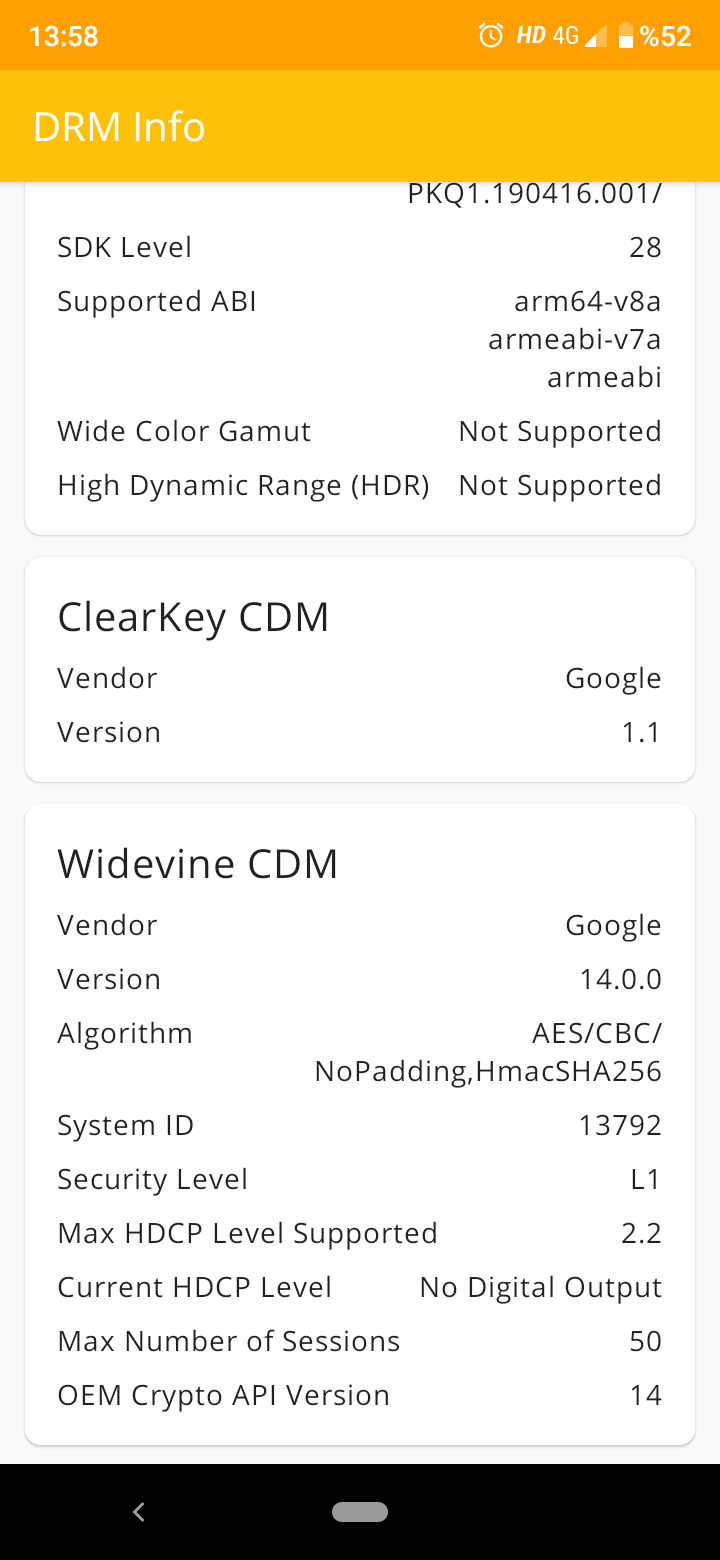The width and height of the screenshot is (720, 1560).
Task: Tap the Wide Color Gamut row
Action: coord(360,431)
